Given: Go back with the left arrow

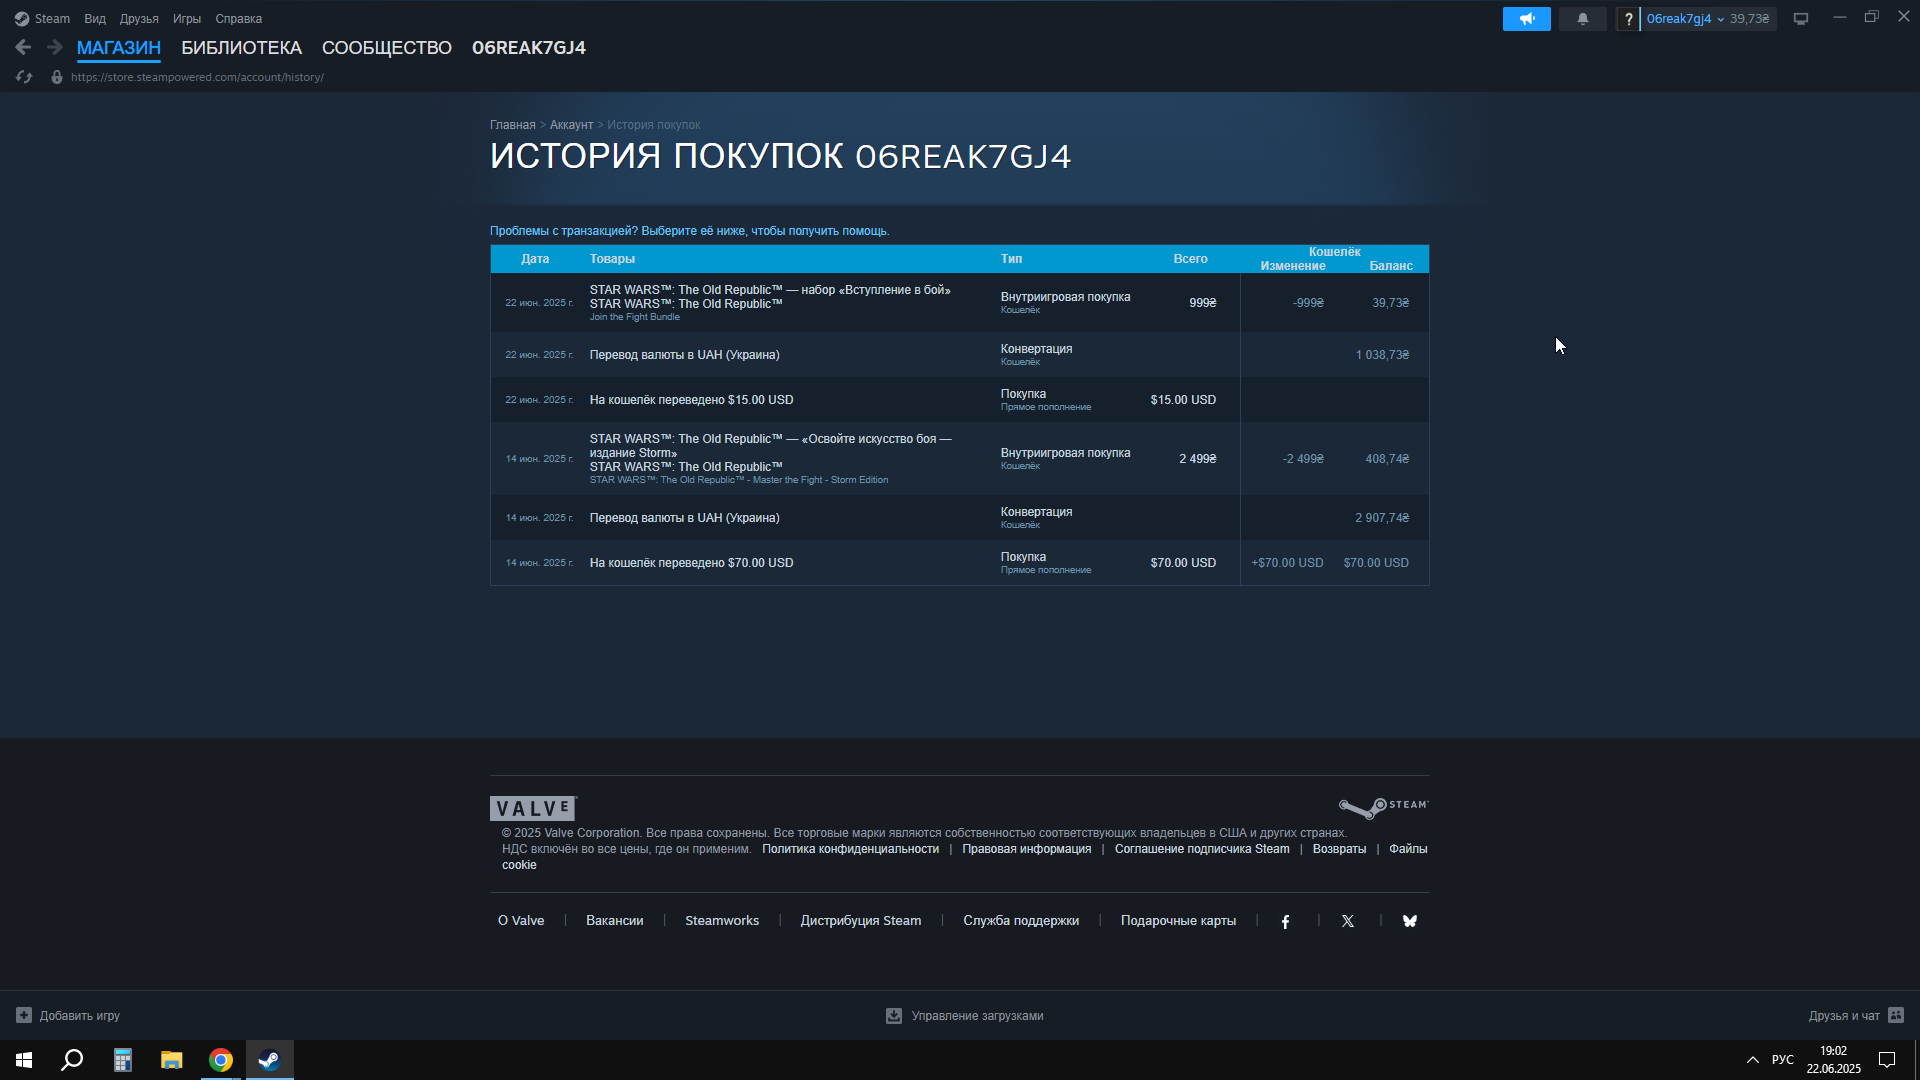Looking at the screenshot, I should [x=23, y=47].
